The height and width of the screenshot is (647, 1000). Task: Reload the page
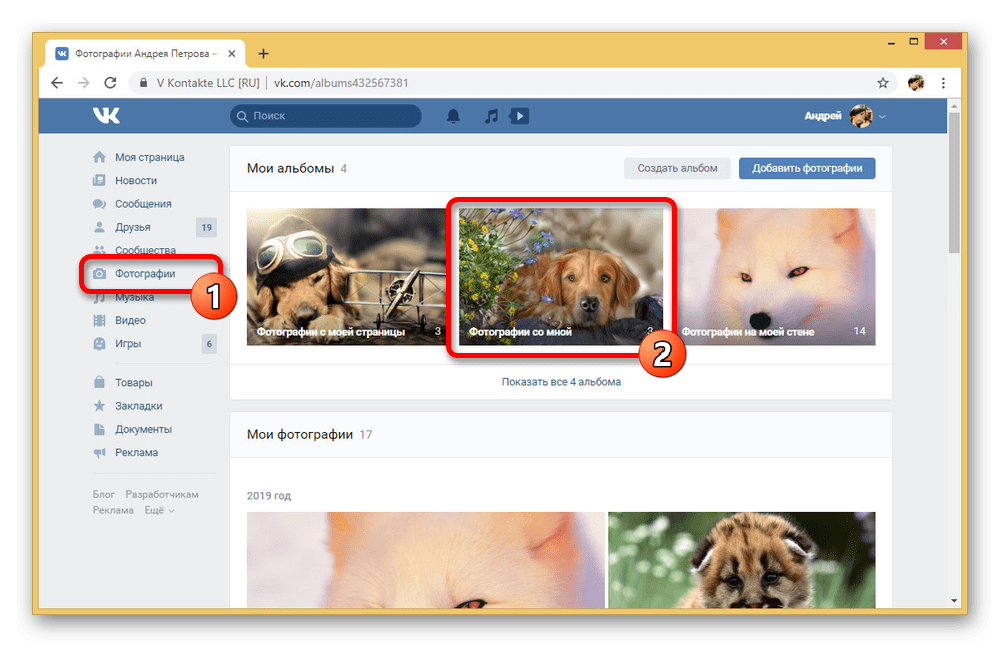coord(110,83)
